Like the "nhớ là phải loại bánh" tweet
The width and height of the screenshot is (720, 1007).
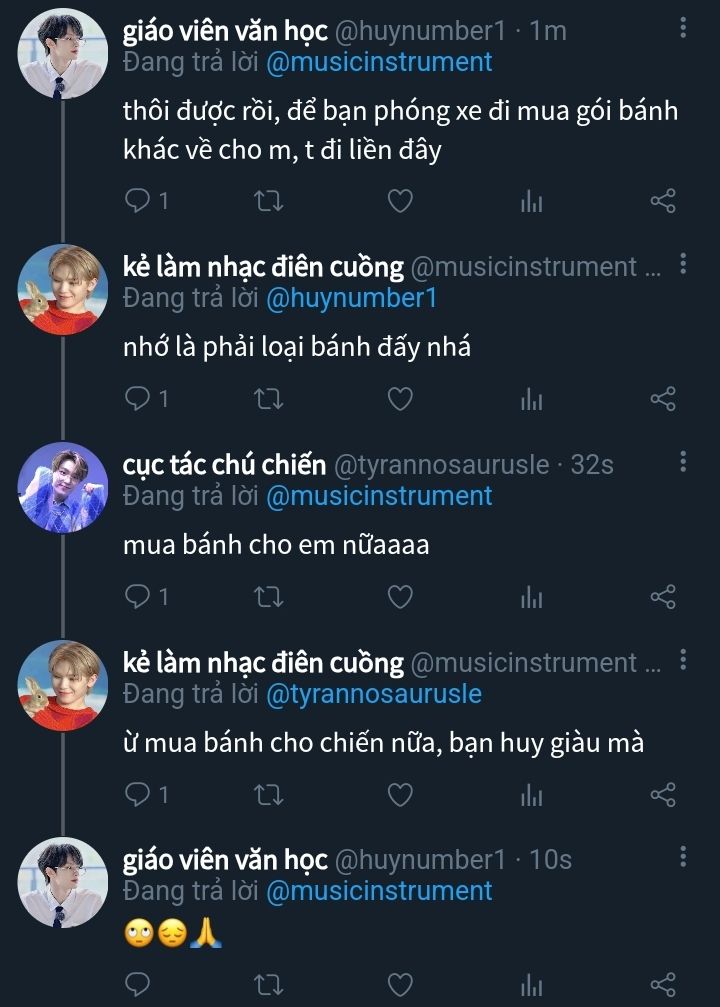(x=400, y=399)
